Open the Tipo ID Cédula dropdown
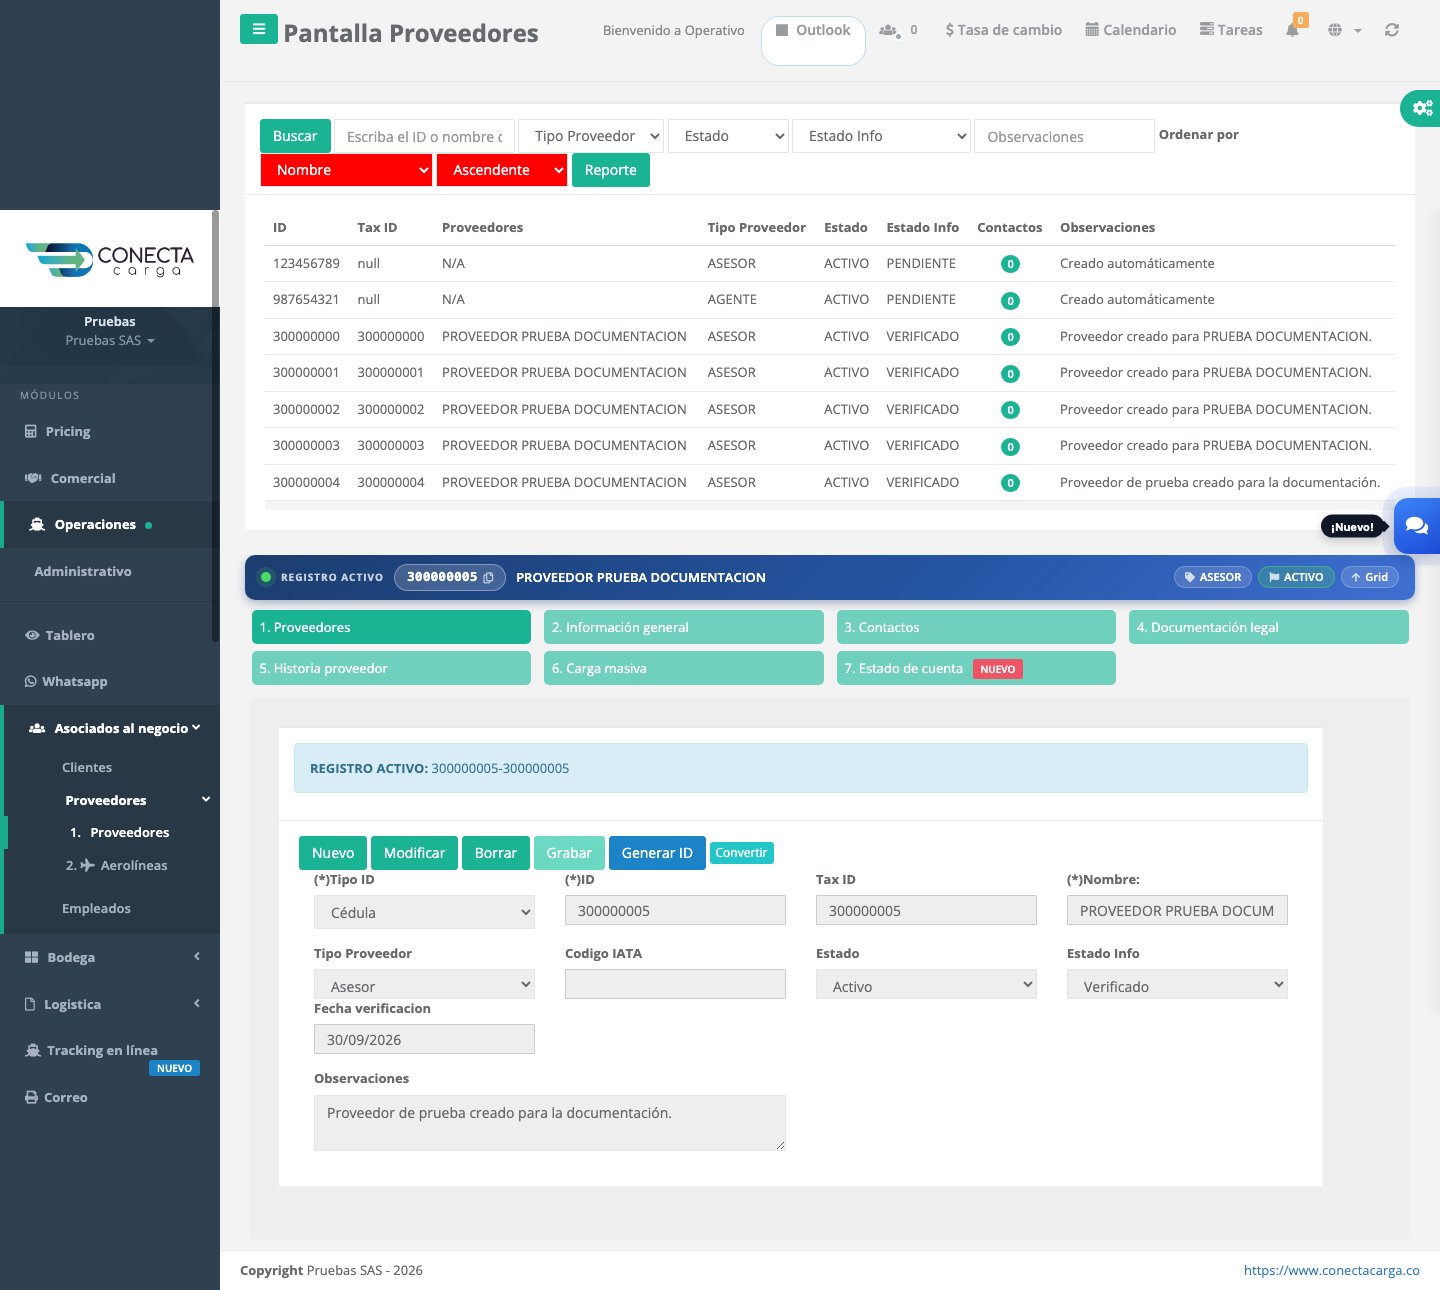The image size is (1440, 1290). [x=424, y=912]
